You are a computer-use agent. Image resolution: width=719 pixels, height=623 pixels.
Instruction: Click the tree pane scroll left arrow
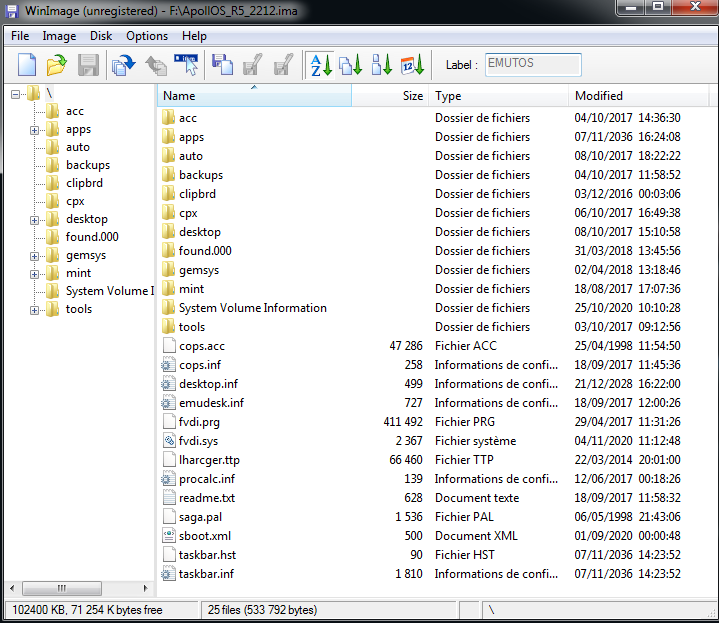(12, 588)
